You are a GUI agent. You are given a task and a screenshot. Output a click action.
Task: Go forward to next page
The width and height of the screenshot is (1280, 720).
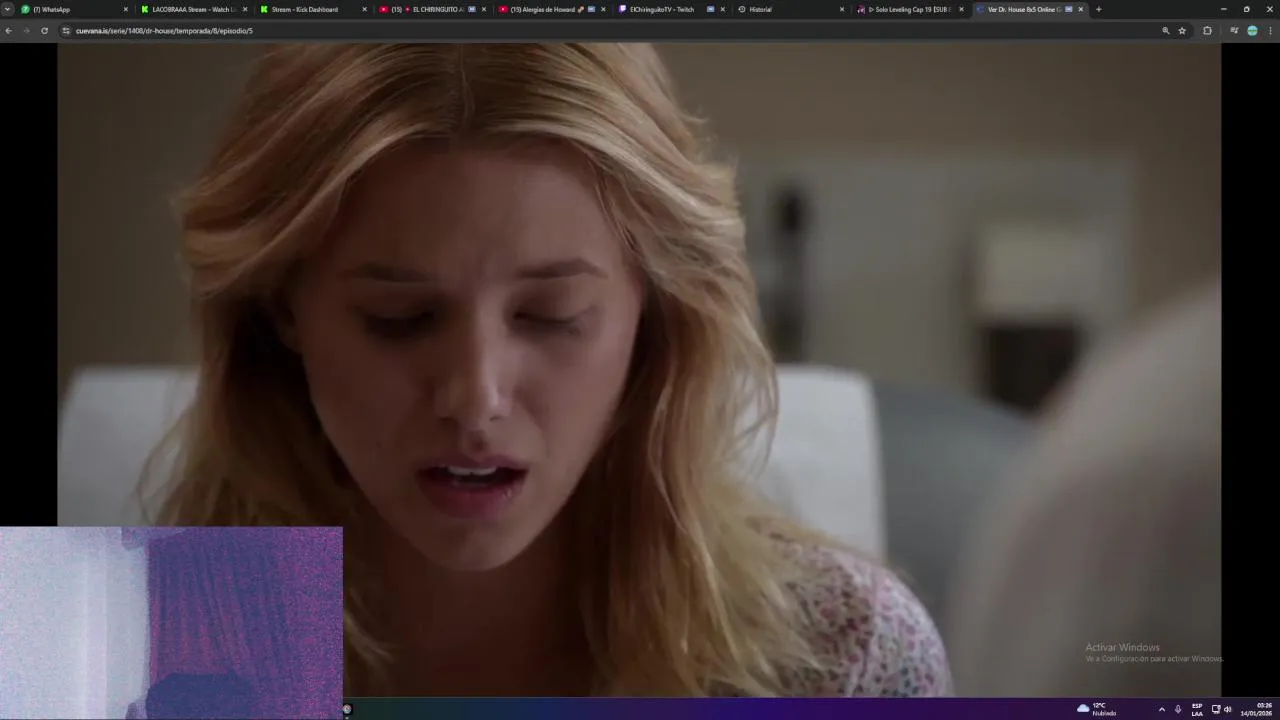tap(26, 31)
